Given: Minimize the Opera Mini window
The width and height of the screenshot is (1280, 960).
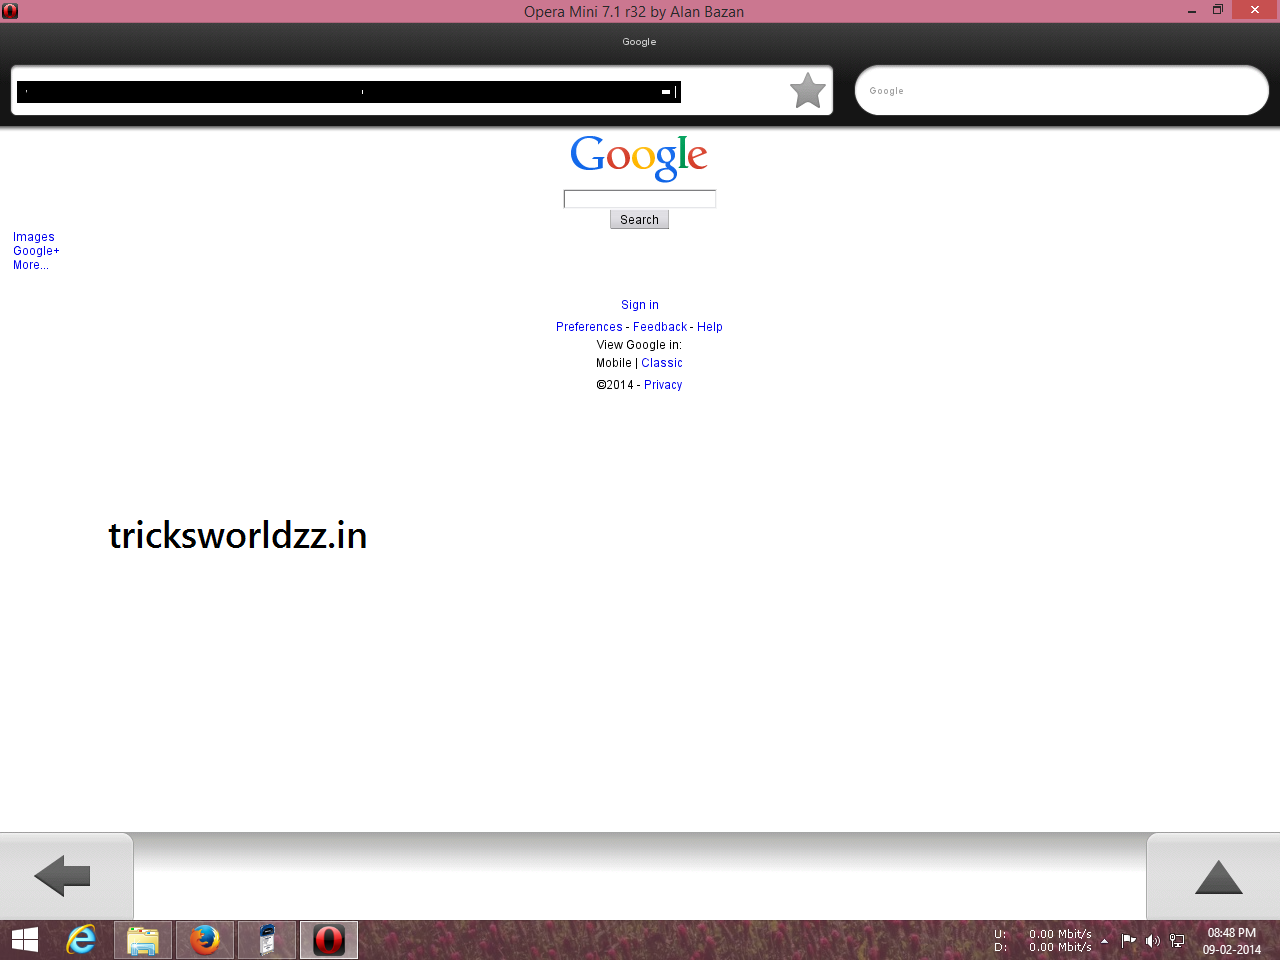Looking at the screenshot, I should [x=1192, y=11].
